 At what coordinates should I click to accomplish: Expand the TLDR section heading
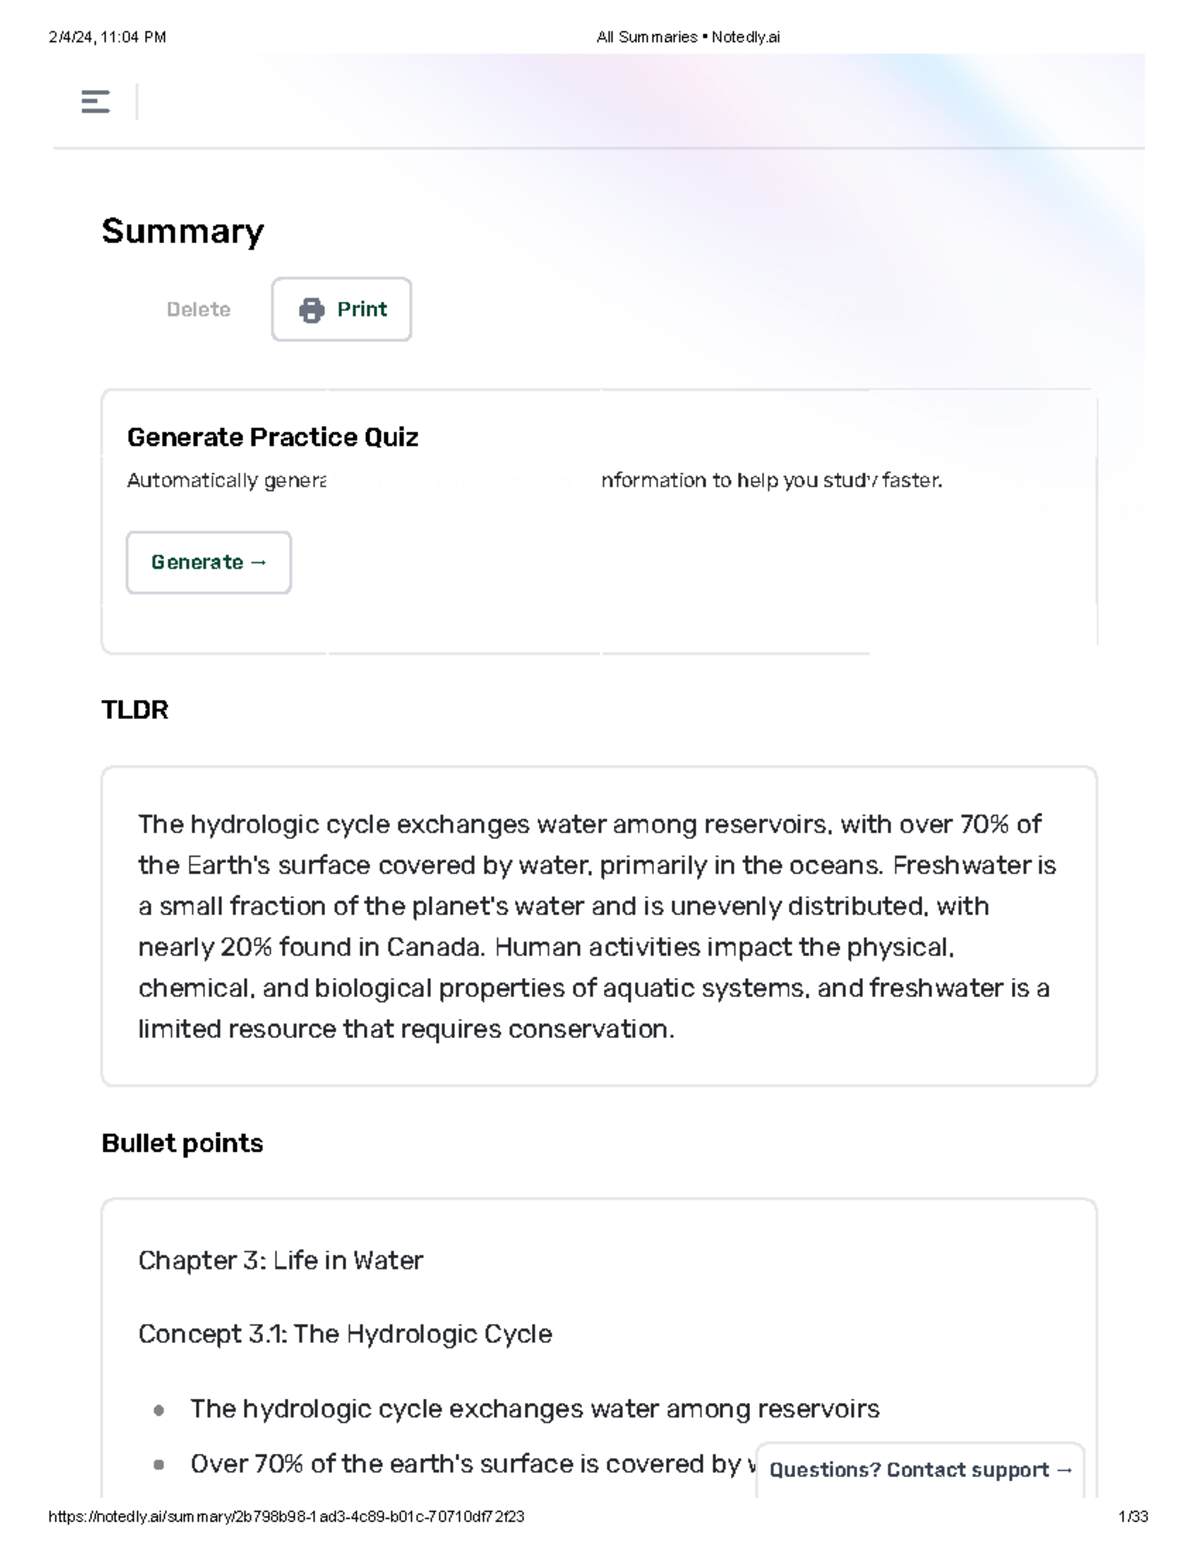click(x=134, y=711)
